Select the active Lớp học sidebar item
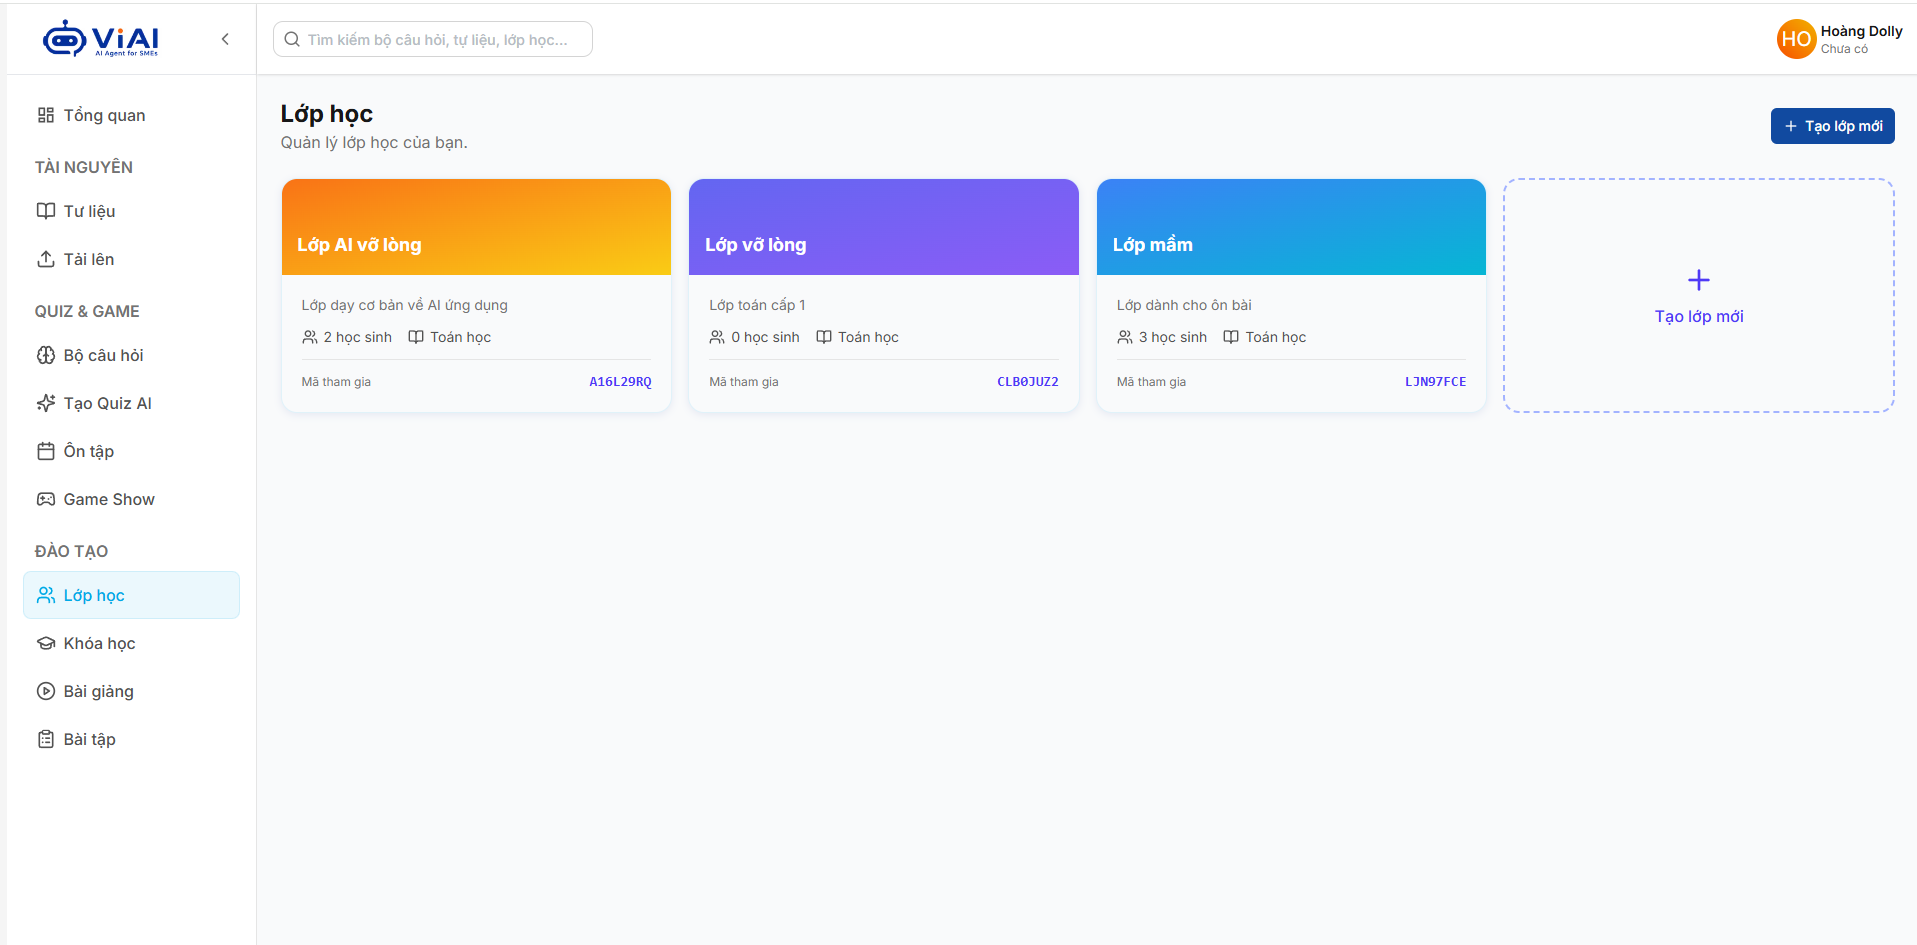 pyautogui.click(x=131, y=595)
